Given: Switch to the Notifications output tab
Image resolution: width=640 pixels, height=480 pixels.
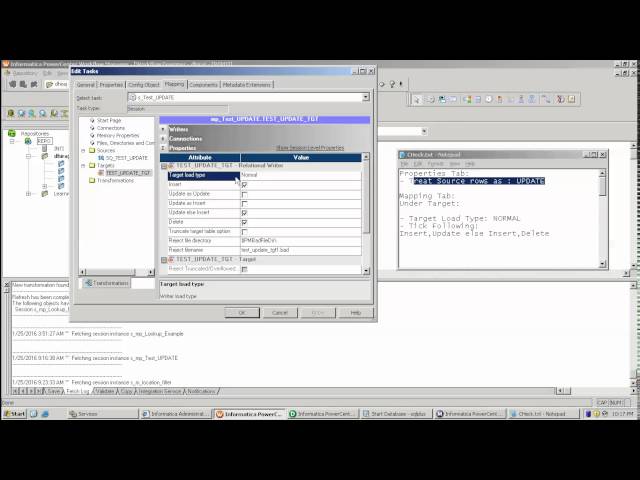Looking at the screenshot, I should [201, 391].
